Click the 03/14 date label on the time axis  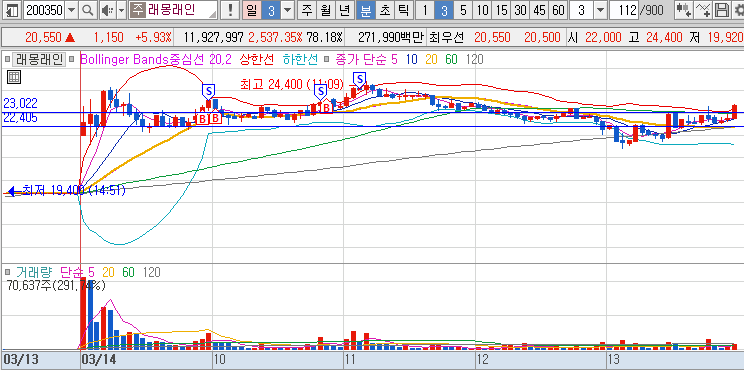tap(99, 358)
